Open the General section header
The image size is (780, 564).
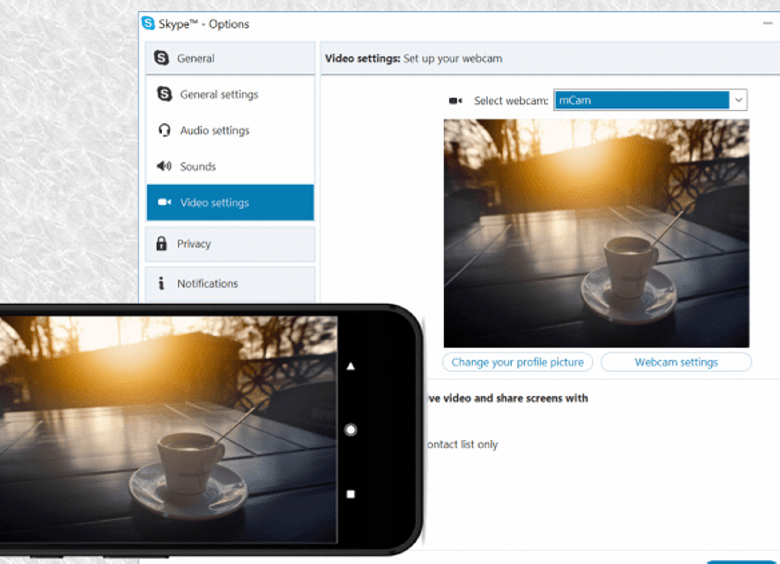click(x=230, y=58)
